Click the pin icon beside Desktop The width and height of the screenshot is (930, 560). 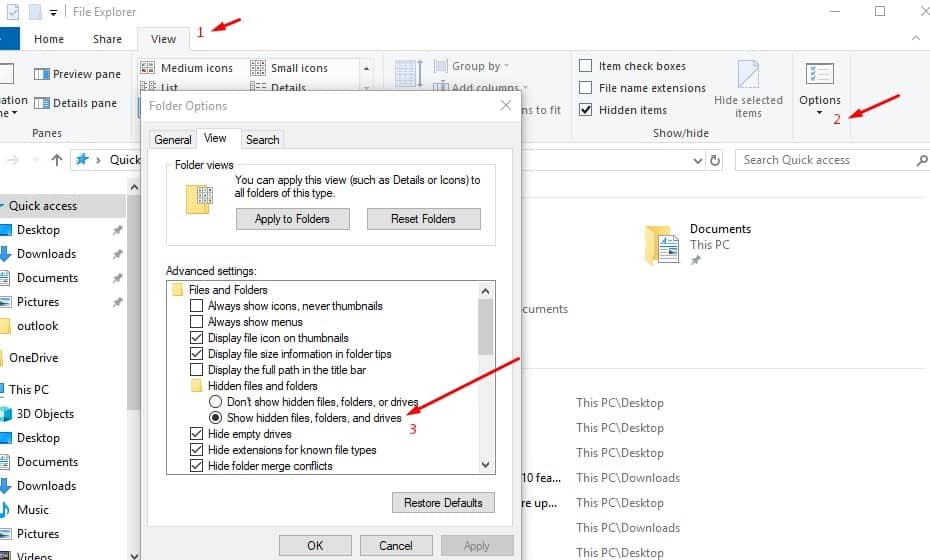tap(117, 230)
